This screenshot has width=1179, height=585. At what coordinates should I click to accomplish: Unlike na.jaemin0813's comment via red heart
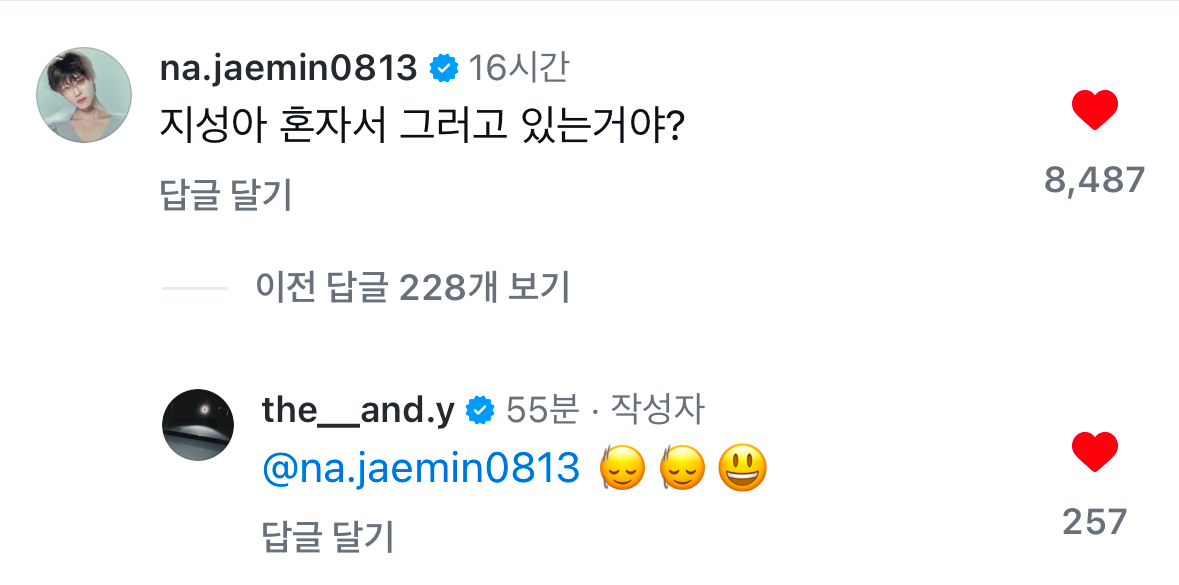1094,110
